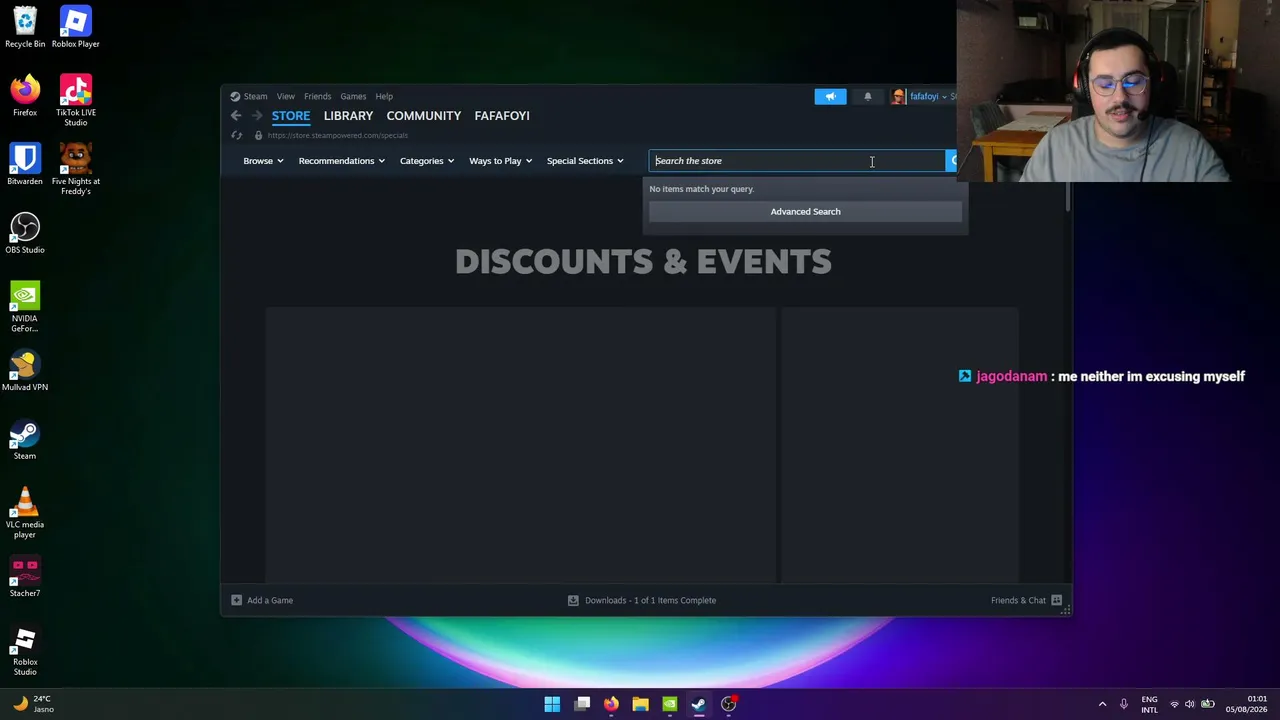The image size is (1280, 720).
Task: Open Task View on the taskbar
Action: pos(582,704)
